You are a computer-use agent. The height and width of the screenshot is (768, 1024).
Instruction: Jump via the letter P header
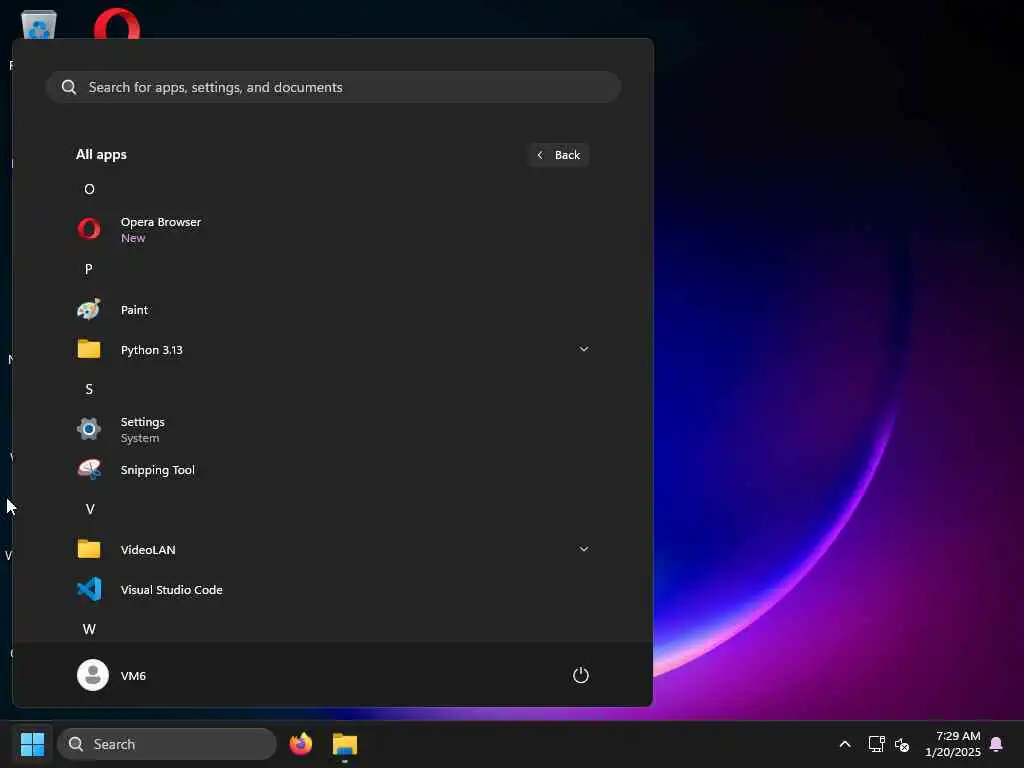point(89,269)
